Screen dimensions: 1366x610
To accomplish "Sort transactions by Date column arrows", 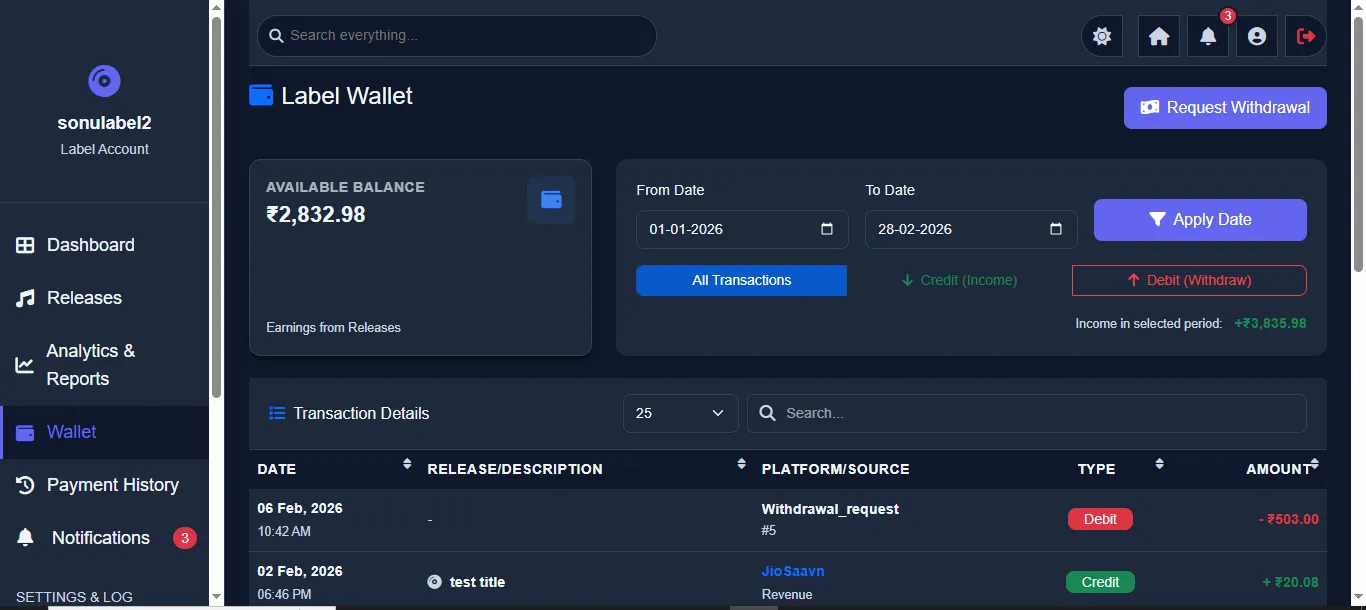I will coord(407,464).
